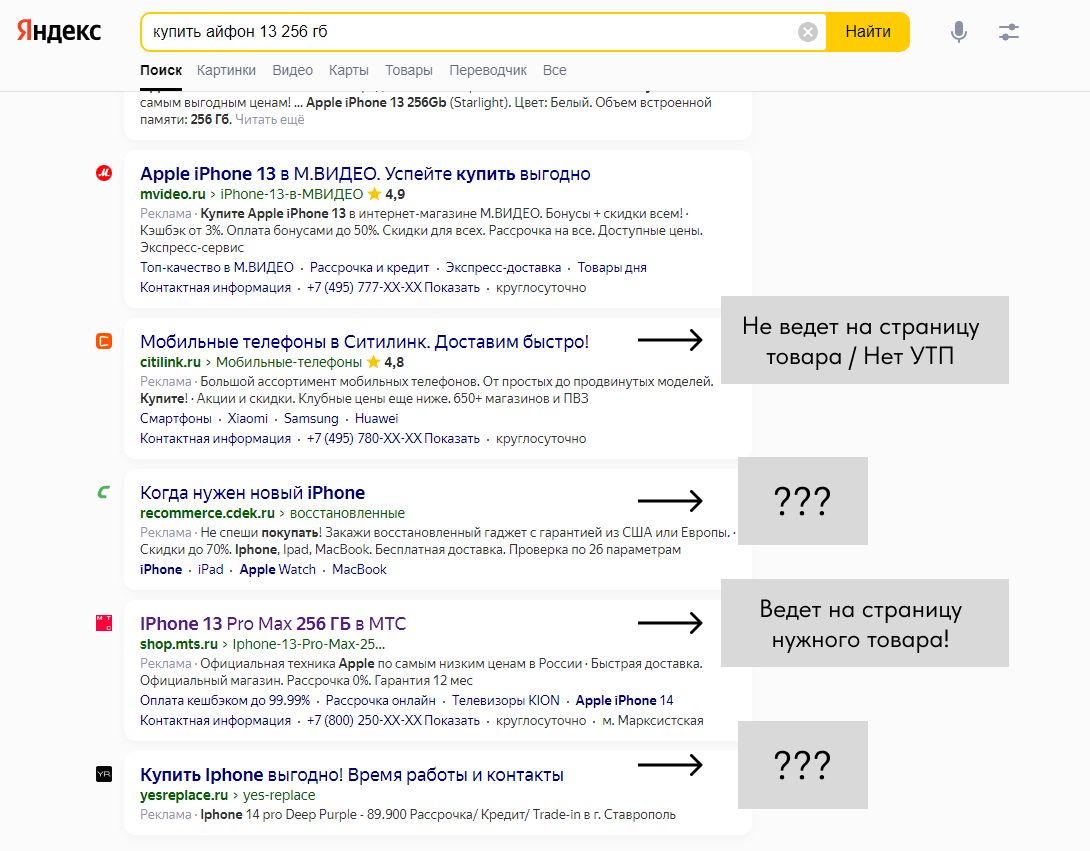Open shop.mts.ru domain link
The height and width of the screenshot is (851, 1090).
tap(179, 644)
